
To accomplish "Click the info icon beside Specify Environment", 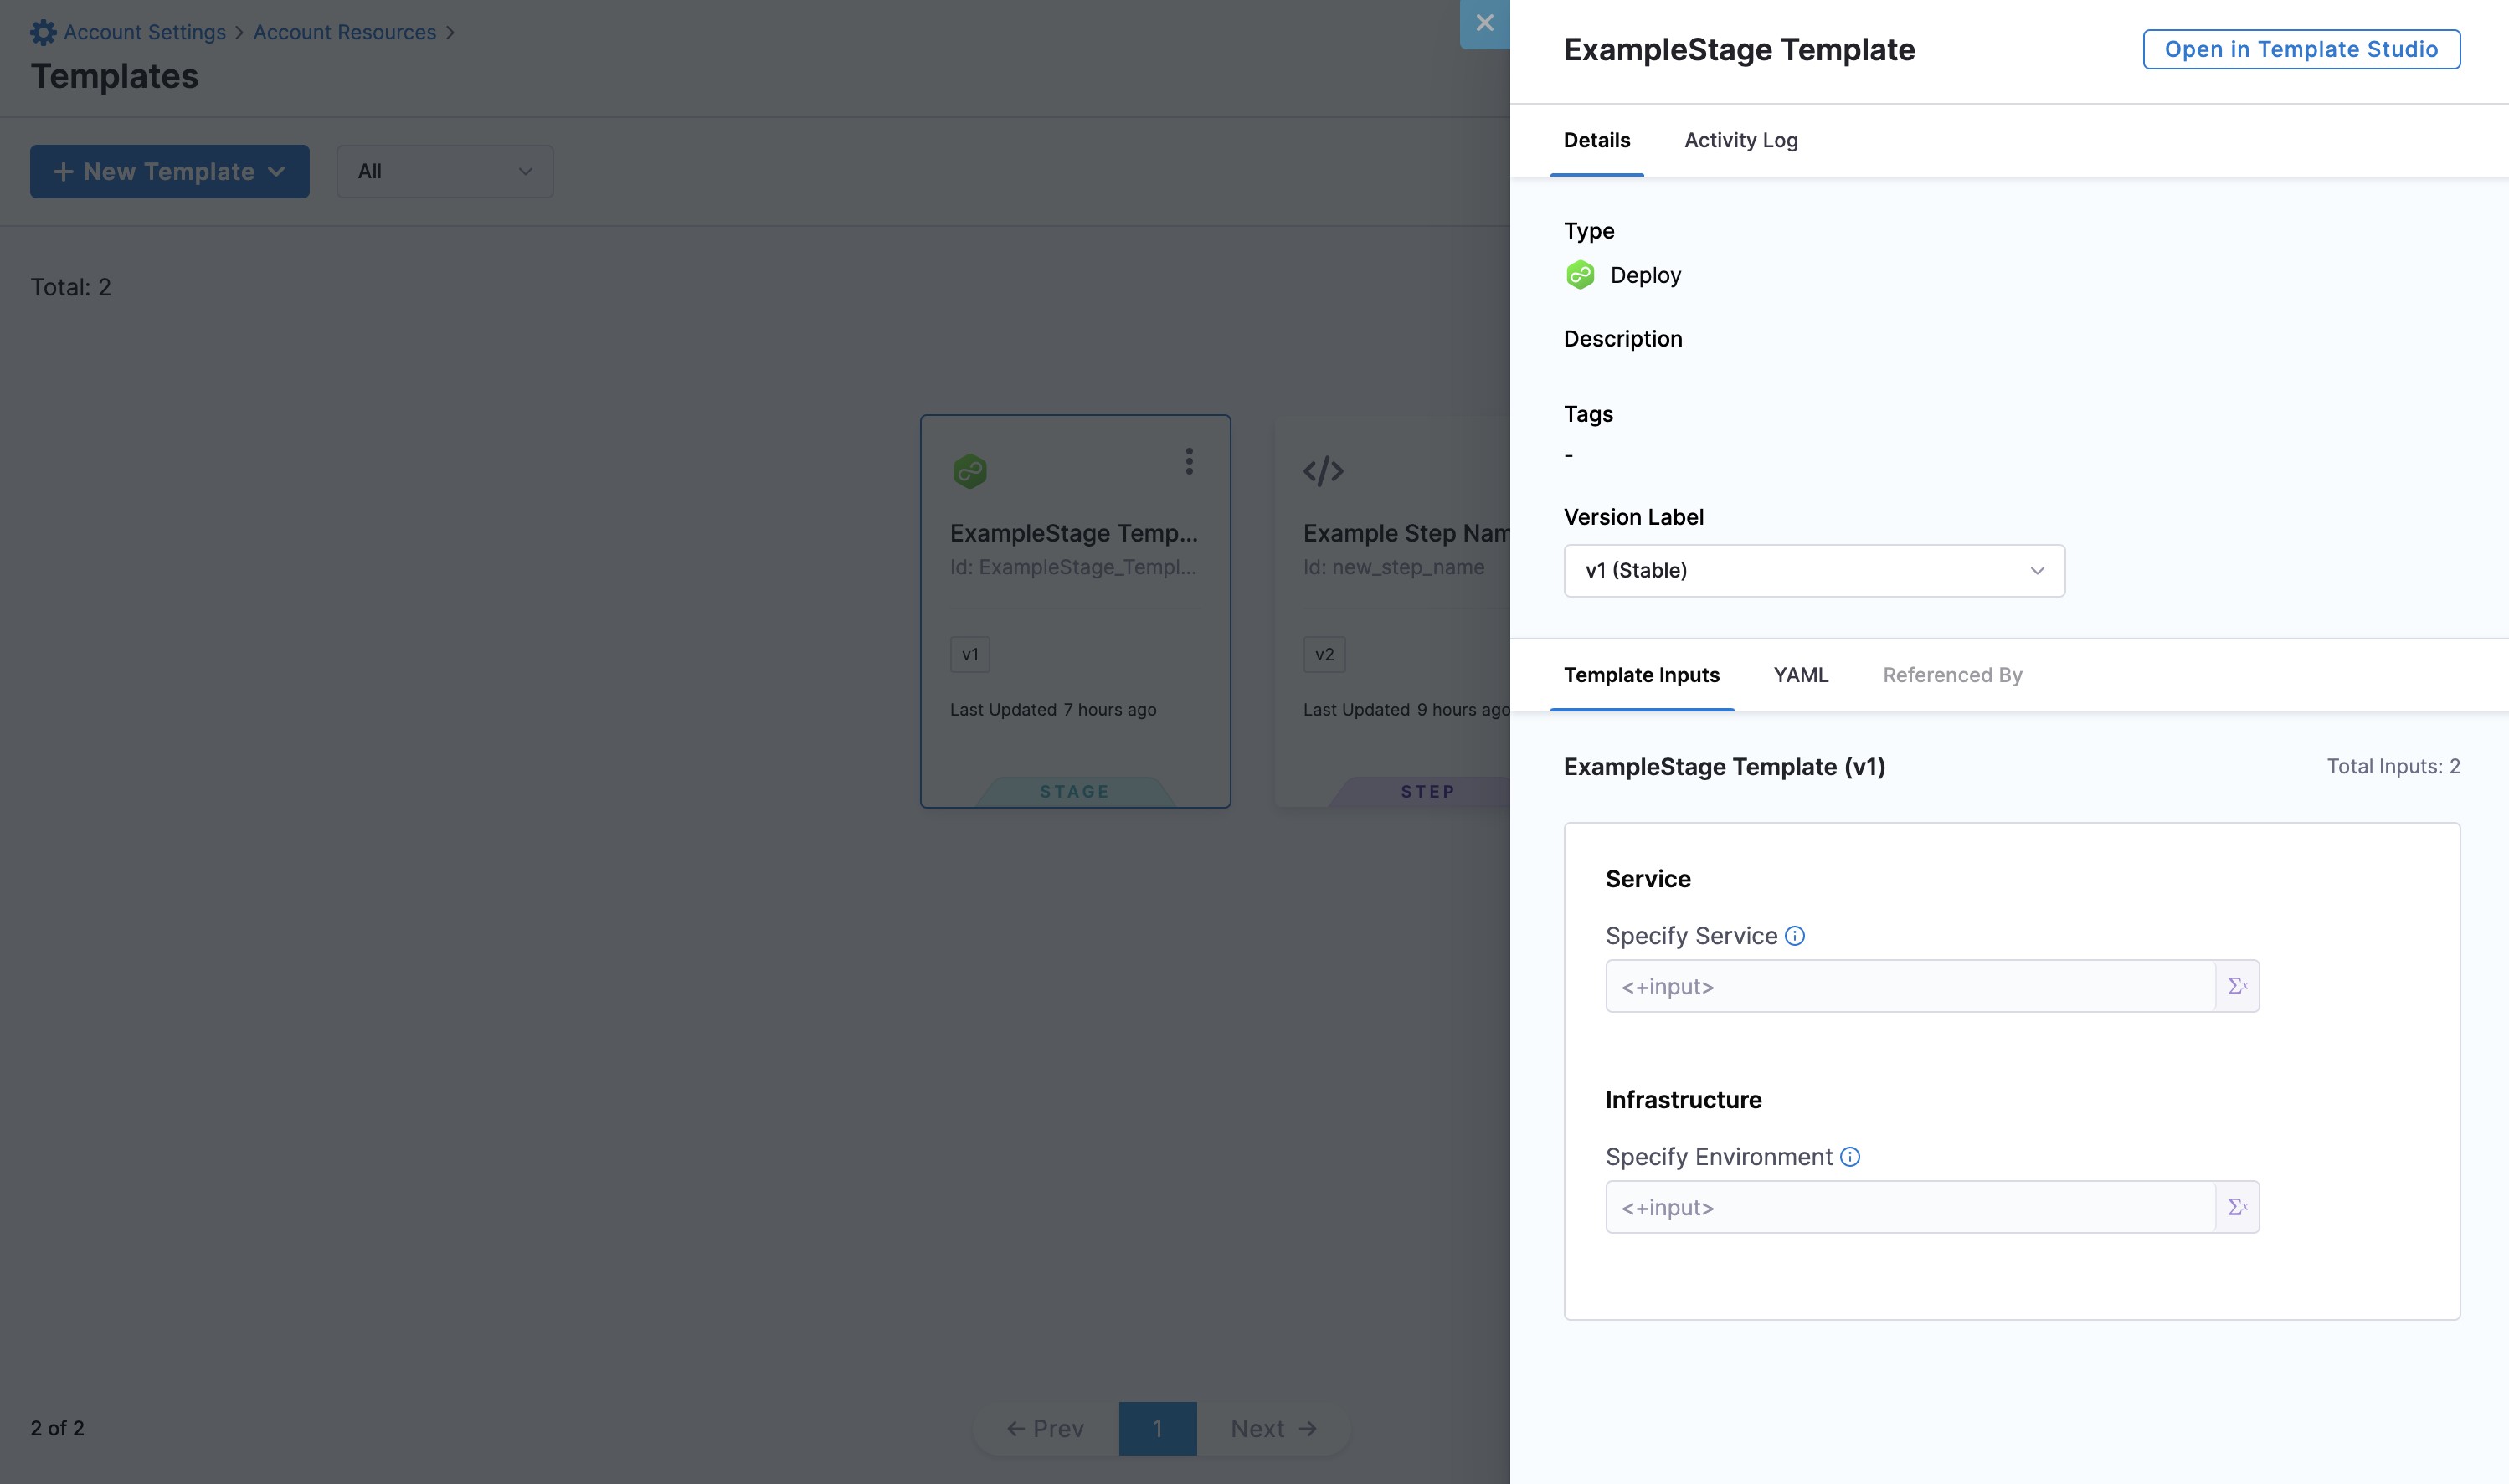I will 1850,1157.
